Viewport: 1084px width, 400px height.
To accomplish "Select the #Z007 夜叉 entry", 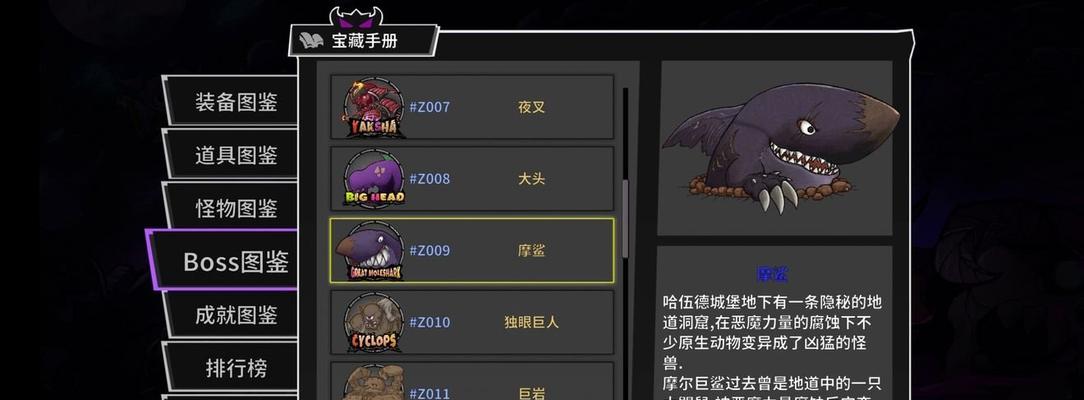I will tap(472, 107).
